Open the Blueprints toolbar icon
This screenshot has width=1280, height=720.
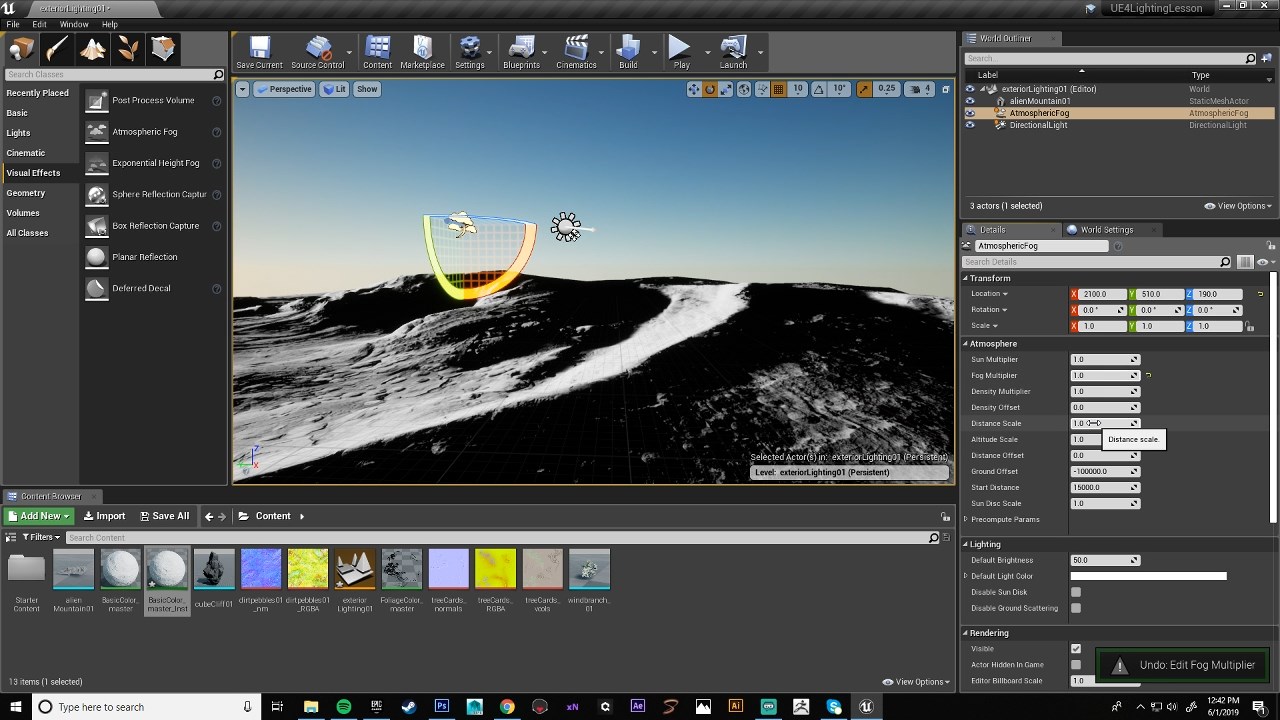click(x=520, y=47)
